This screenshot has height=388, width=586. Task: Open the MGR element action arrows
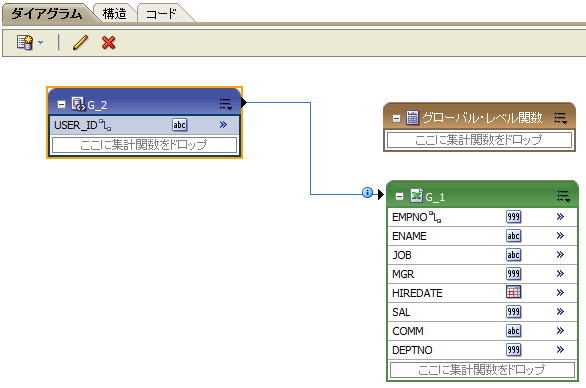click(560, 274)
